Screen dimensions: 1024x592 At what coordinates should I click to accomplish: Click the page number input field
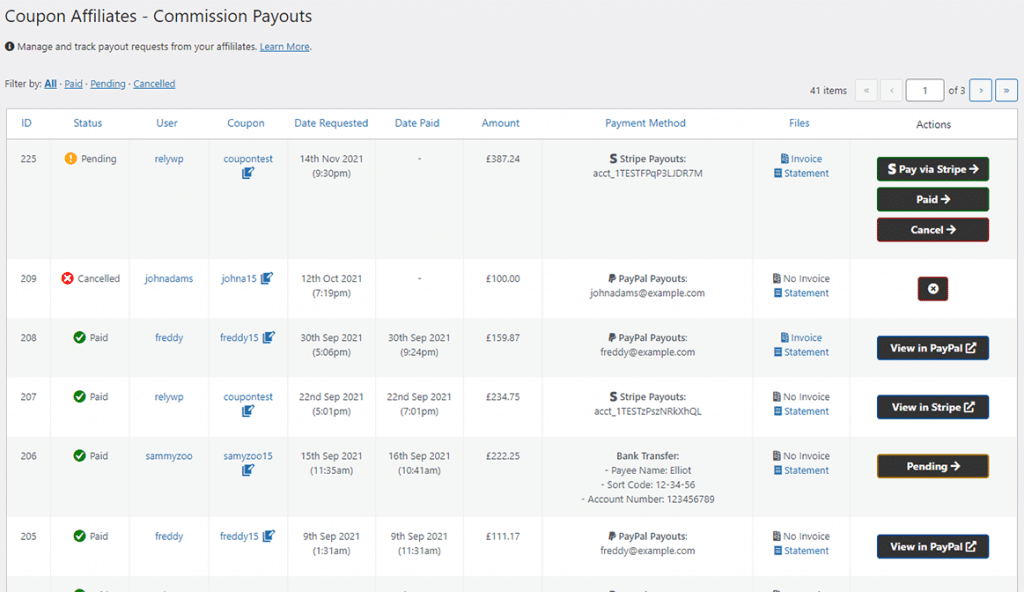coord(924,90)
